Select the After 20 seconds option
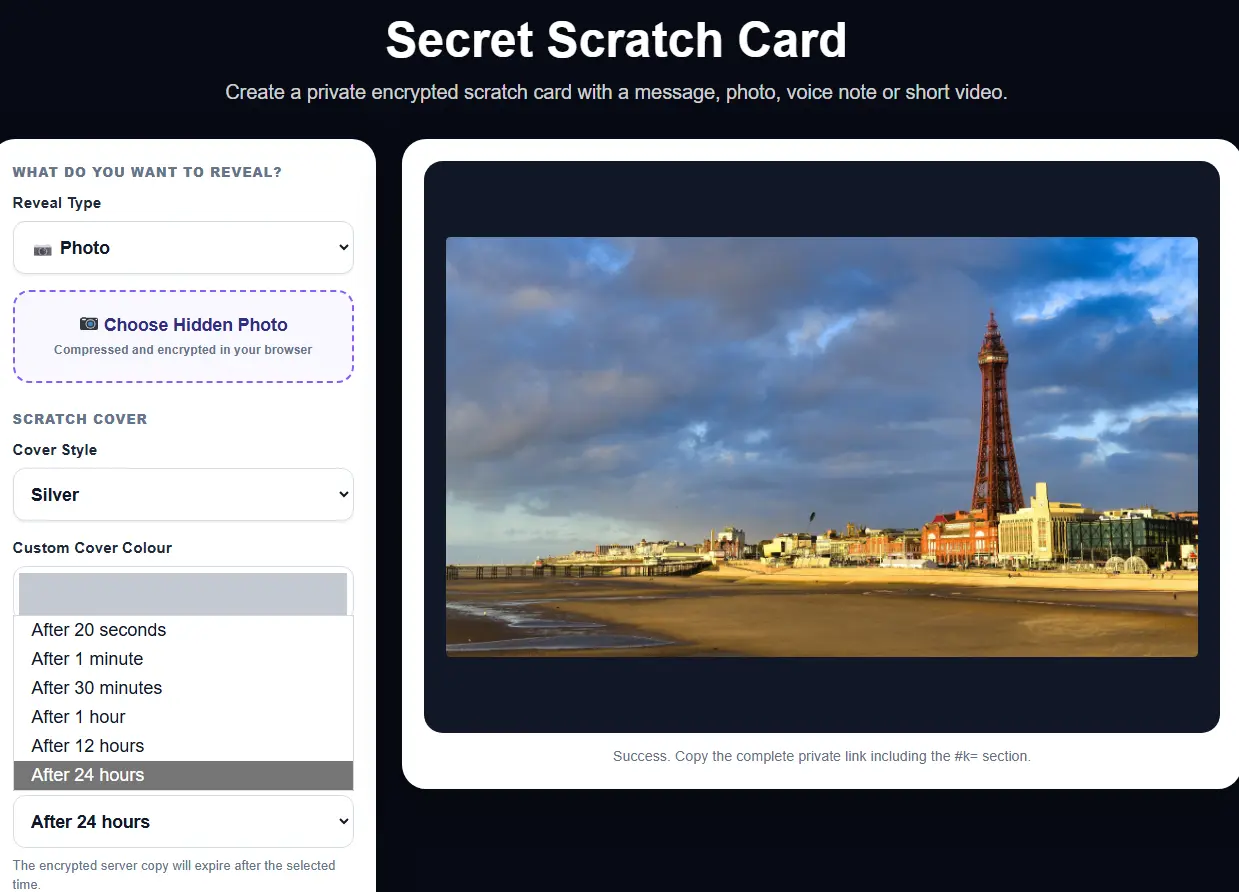Screen dimensions: 1239x892 coord(183,630)
